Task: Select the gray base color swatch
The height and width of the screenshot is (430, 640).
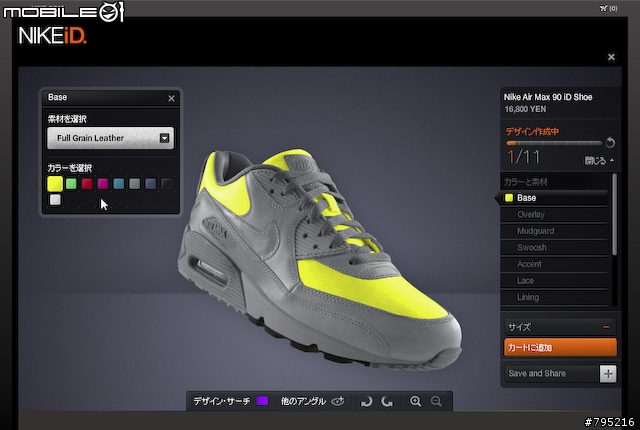Action: pos(135,184)
